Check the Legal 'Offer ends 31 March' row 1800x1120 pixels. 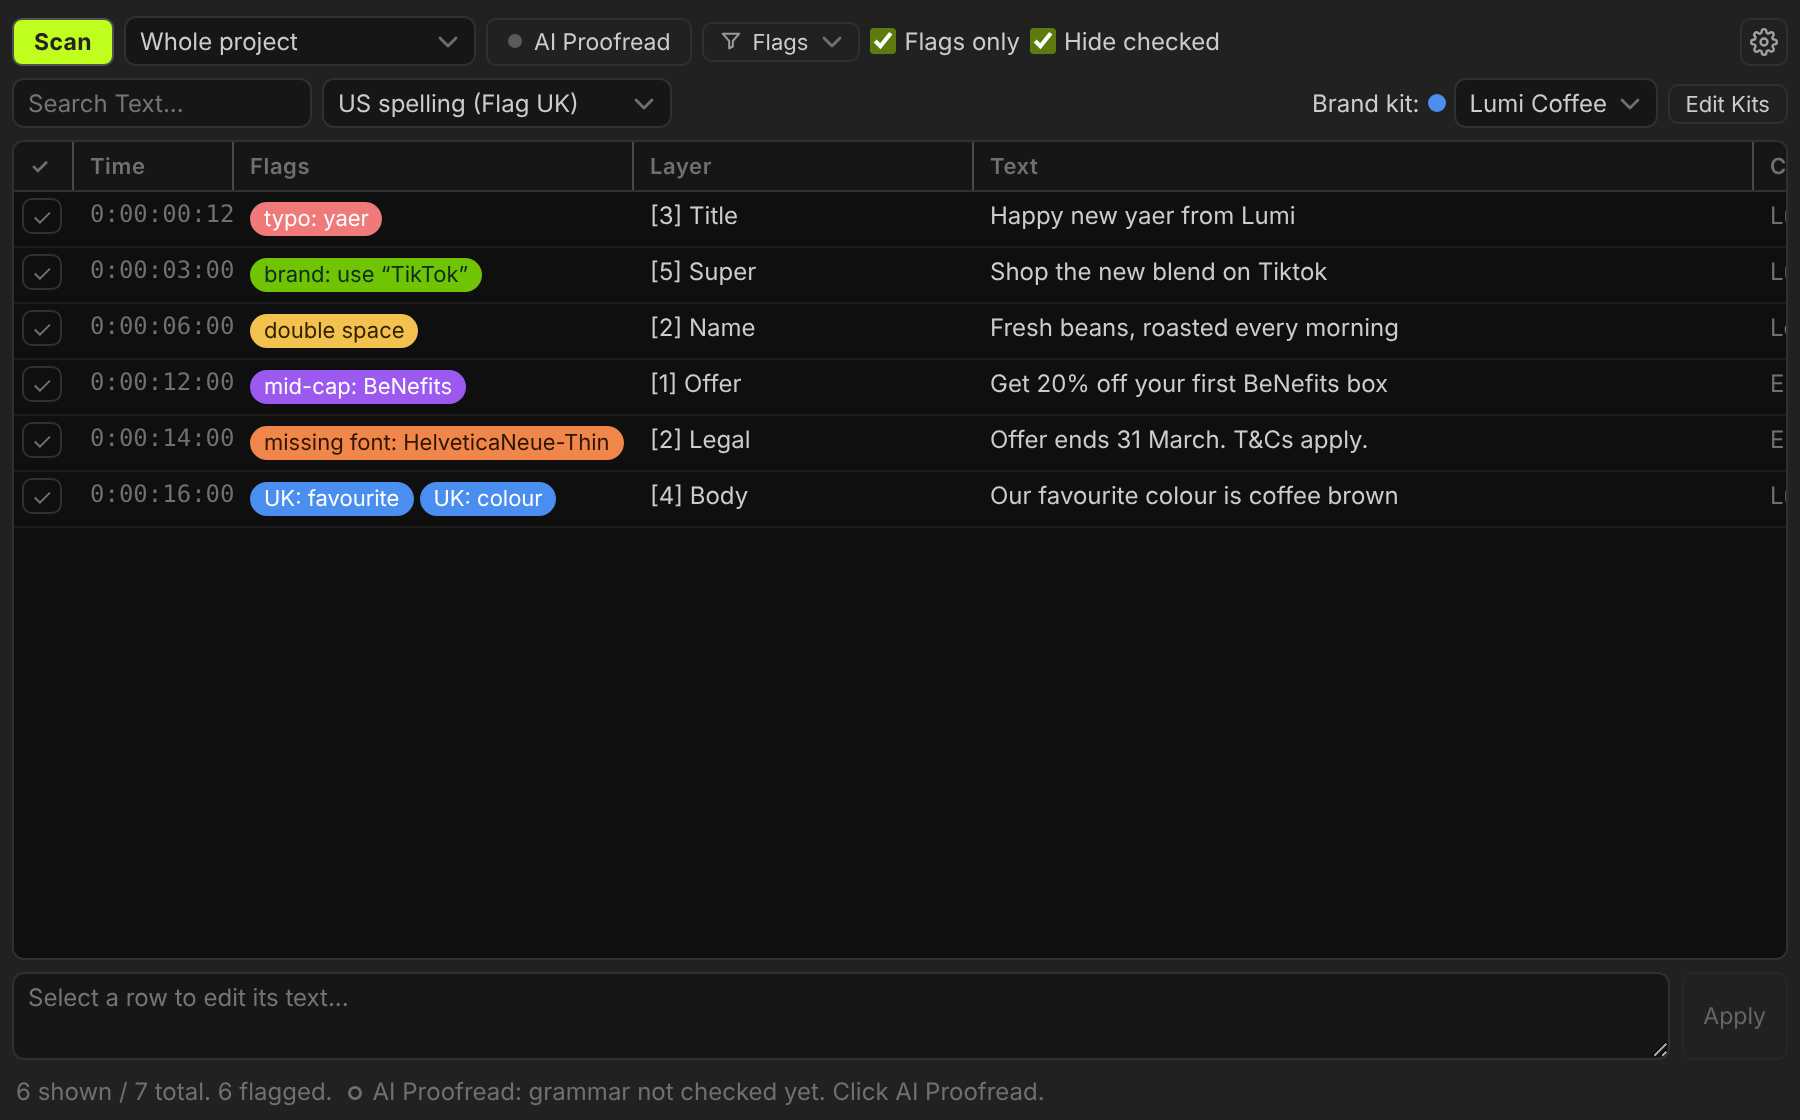coord(42,440)
